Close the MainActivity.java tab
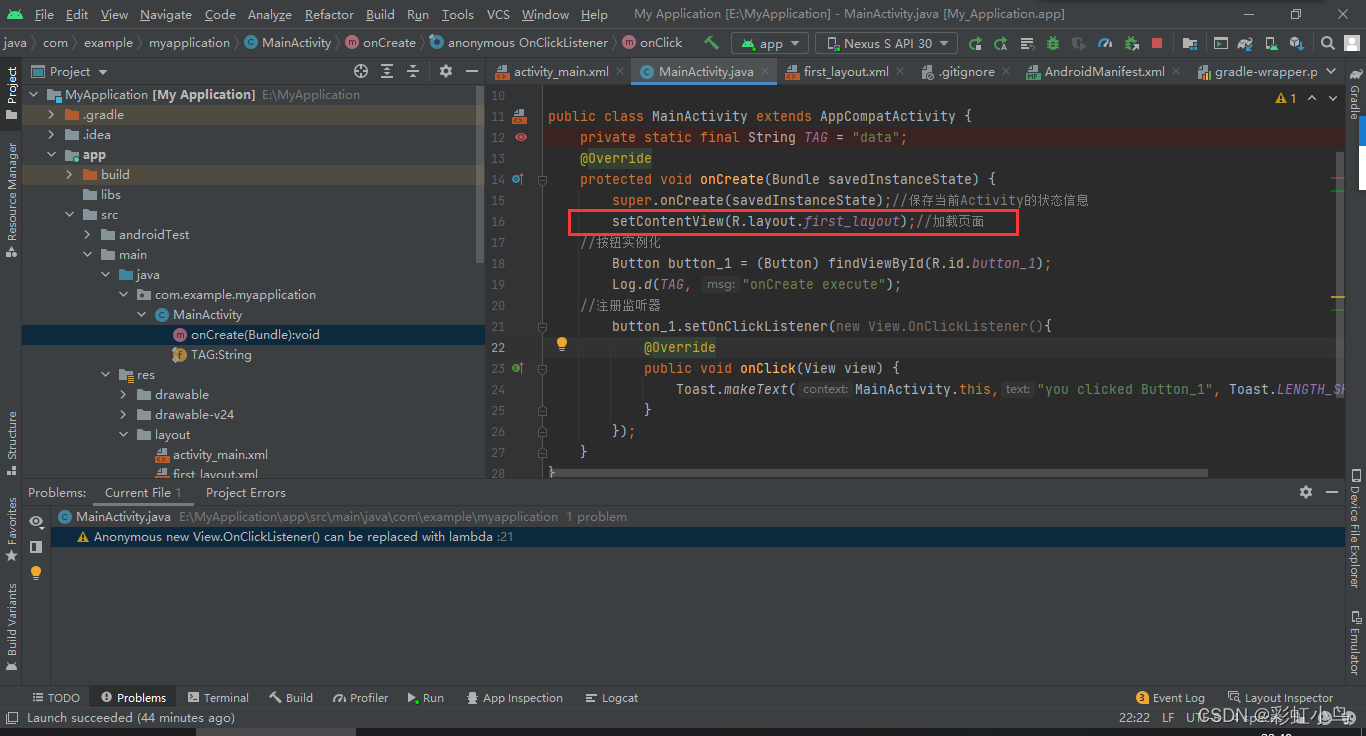The image size is (1366, 736). (x=766, y=71)
